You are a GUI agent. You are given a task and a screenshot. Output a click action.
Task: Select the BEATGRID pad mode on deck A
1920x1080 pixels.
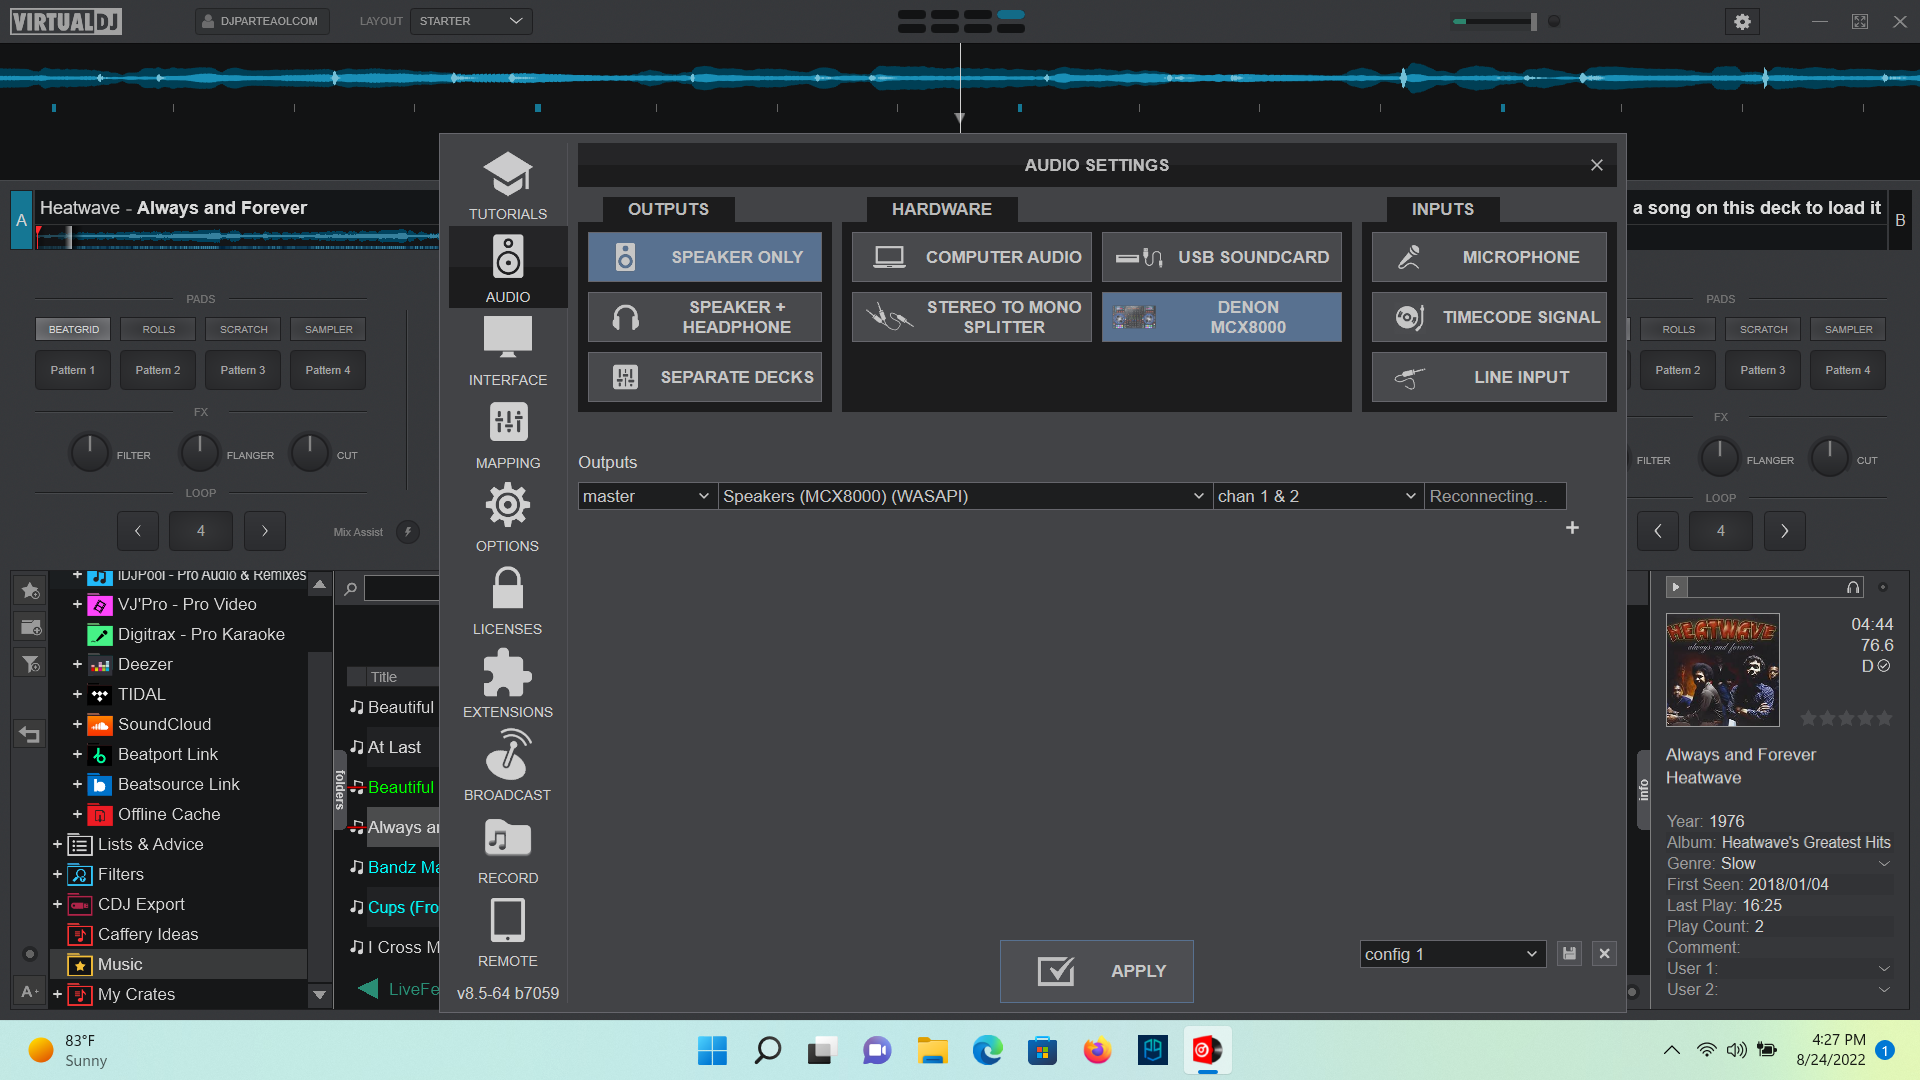click(73, 329)
